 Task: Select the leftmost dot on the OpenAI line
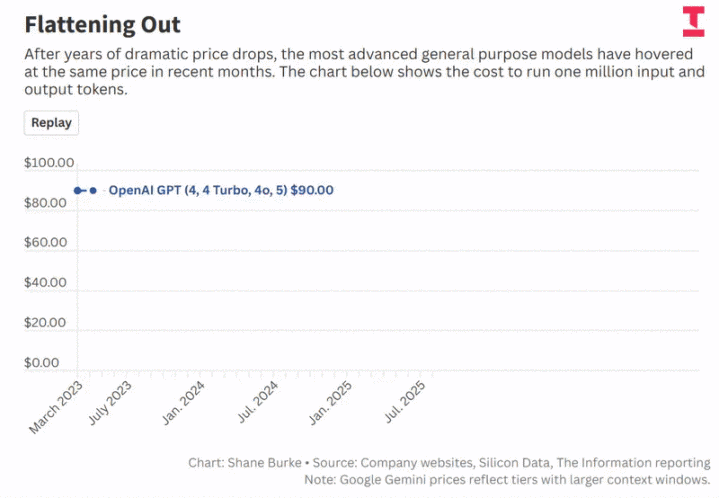[x=78, y=190]
